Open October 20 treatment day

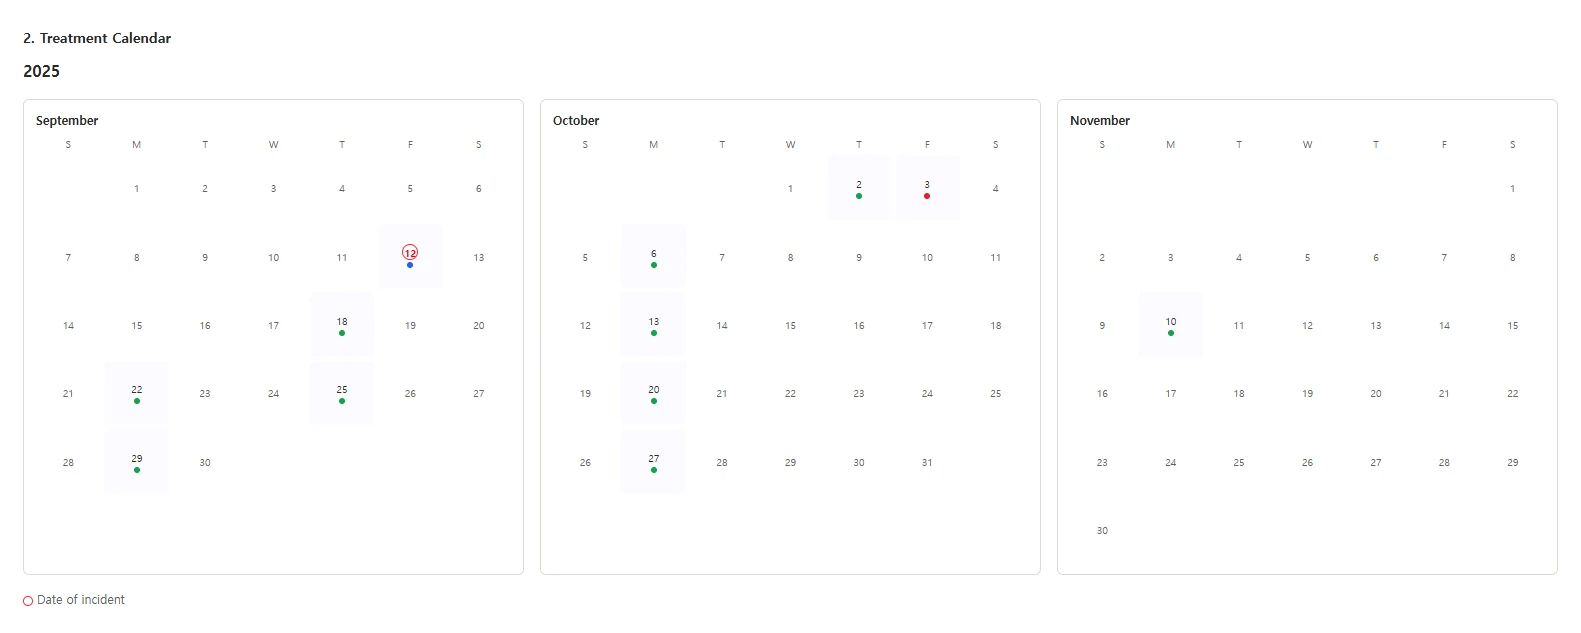(x=654, y=393)
